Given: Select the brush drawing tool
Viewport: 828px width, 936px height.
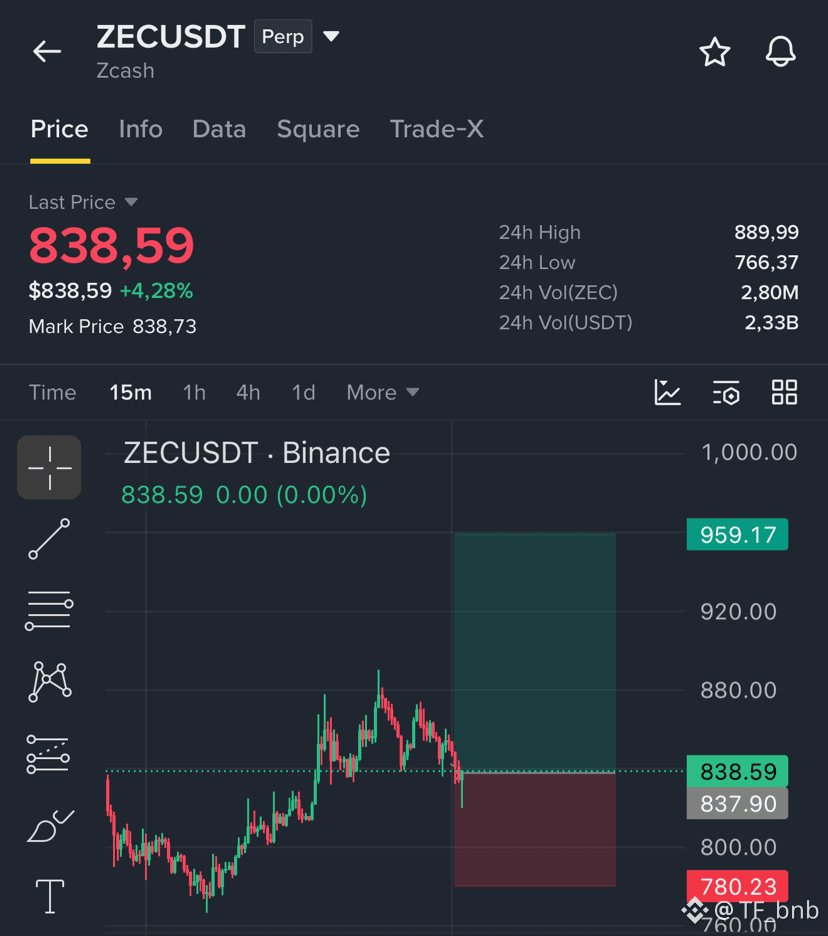Looking at the screenshot, I should click(50, 826).
